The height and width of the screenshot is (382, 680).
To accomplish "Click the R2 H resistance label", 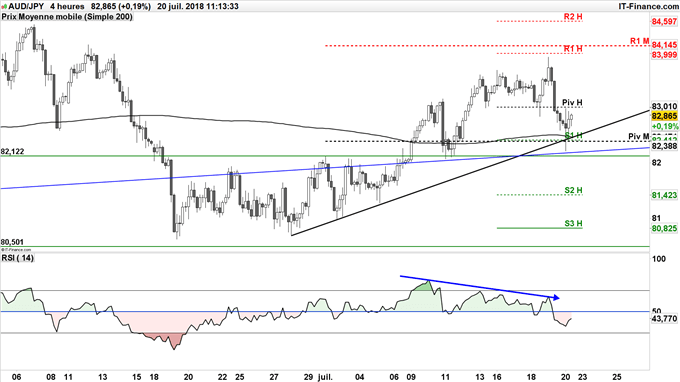I will (573, 17).
